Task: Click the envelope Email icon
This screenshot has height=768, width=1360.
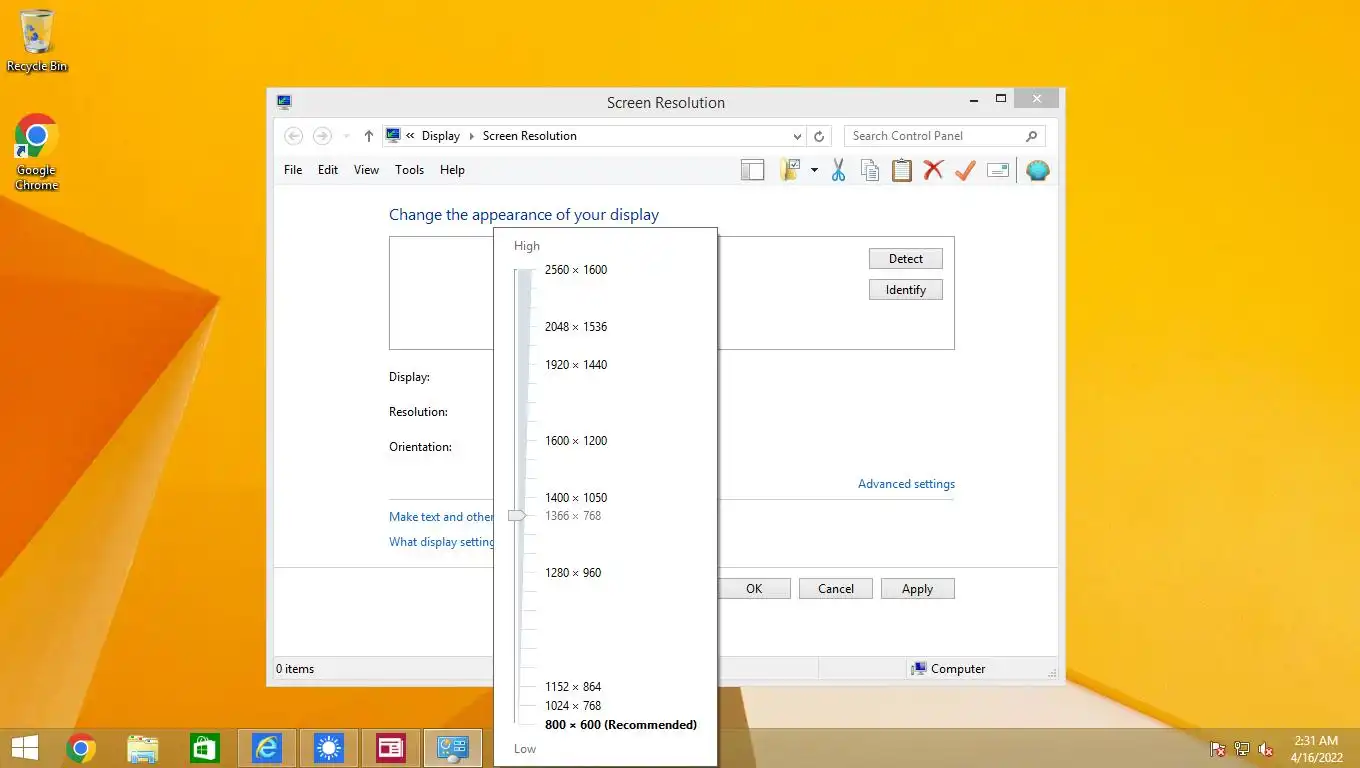Action: click(997, 171)
